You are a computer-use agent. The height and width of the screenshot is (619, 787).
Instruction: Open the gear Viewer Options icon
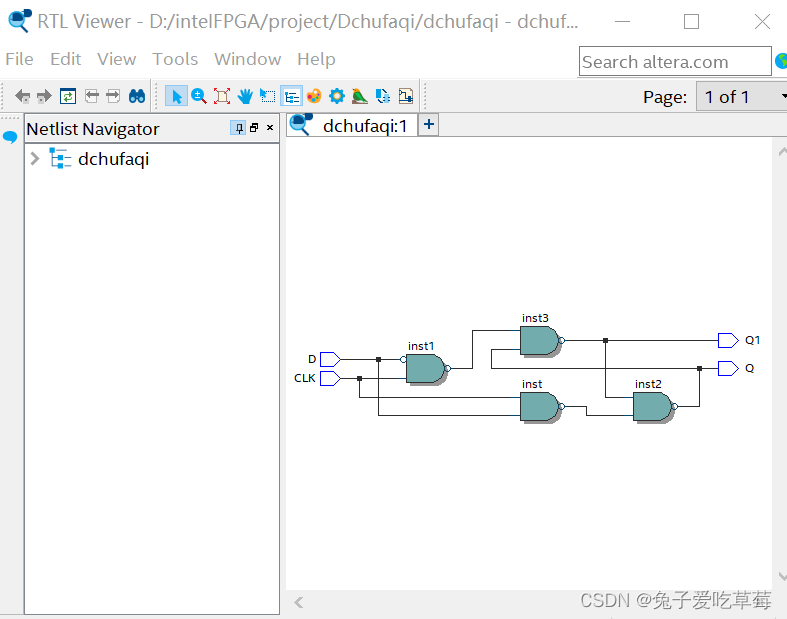(x=337, y=96)
